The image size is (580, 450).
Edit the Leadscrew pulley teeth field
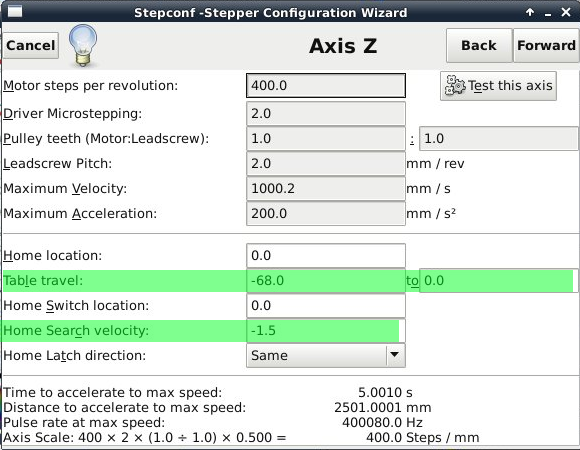498,139
